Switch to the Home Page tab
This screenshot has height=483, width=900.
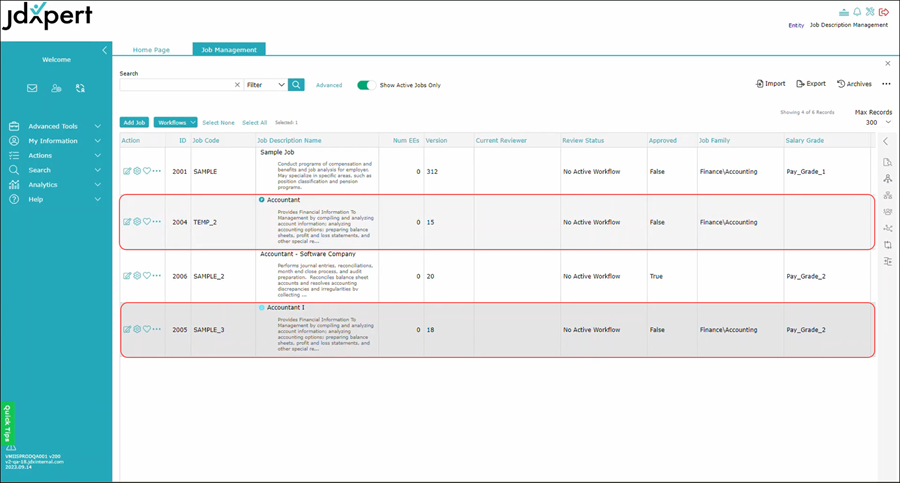coord(151,50)
